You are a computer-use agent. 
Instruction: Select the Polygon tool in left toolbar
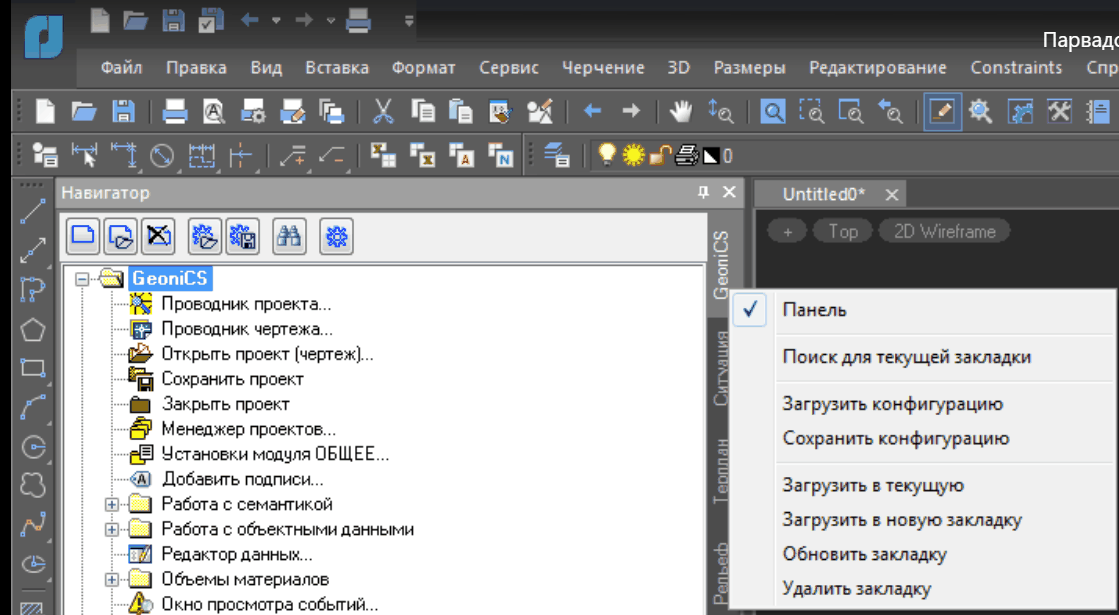click(33, 329)
